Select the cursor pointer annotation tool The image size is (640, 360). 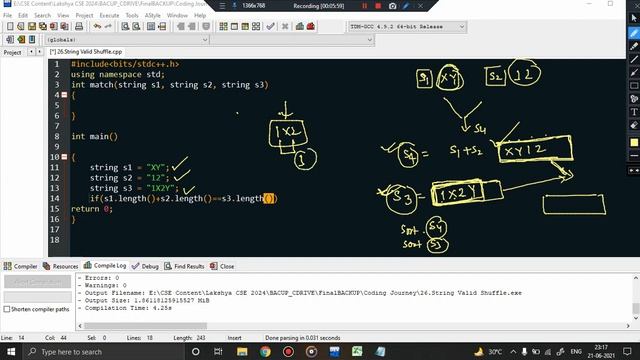click(633, 18)
